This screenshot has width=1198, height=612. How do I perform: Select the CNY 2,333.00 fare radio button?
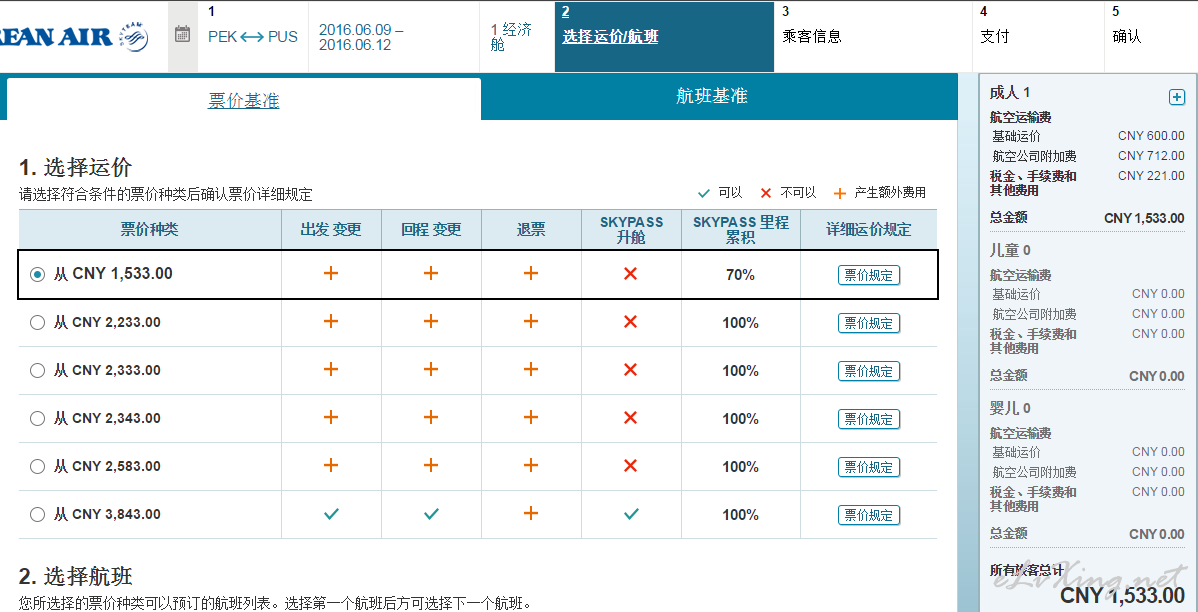pos(37,371)
